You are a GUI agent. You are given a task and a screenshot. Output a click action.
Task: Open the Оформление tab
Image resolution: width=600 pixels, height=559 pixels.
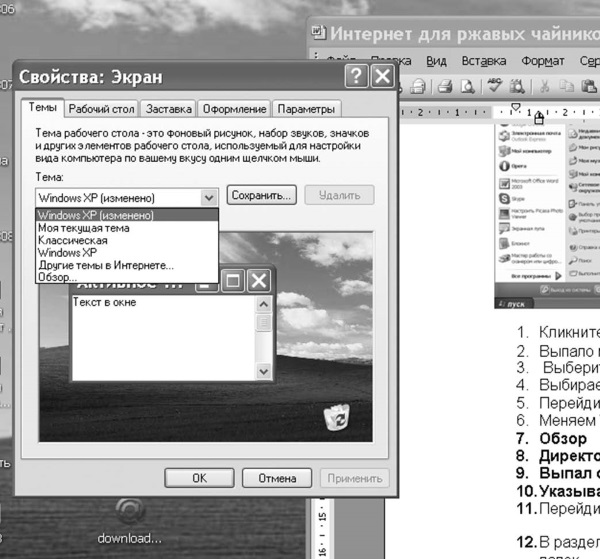(x=234, y=109)
